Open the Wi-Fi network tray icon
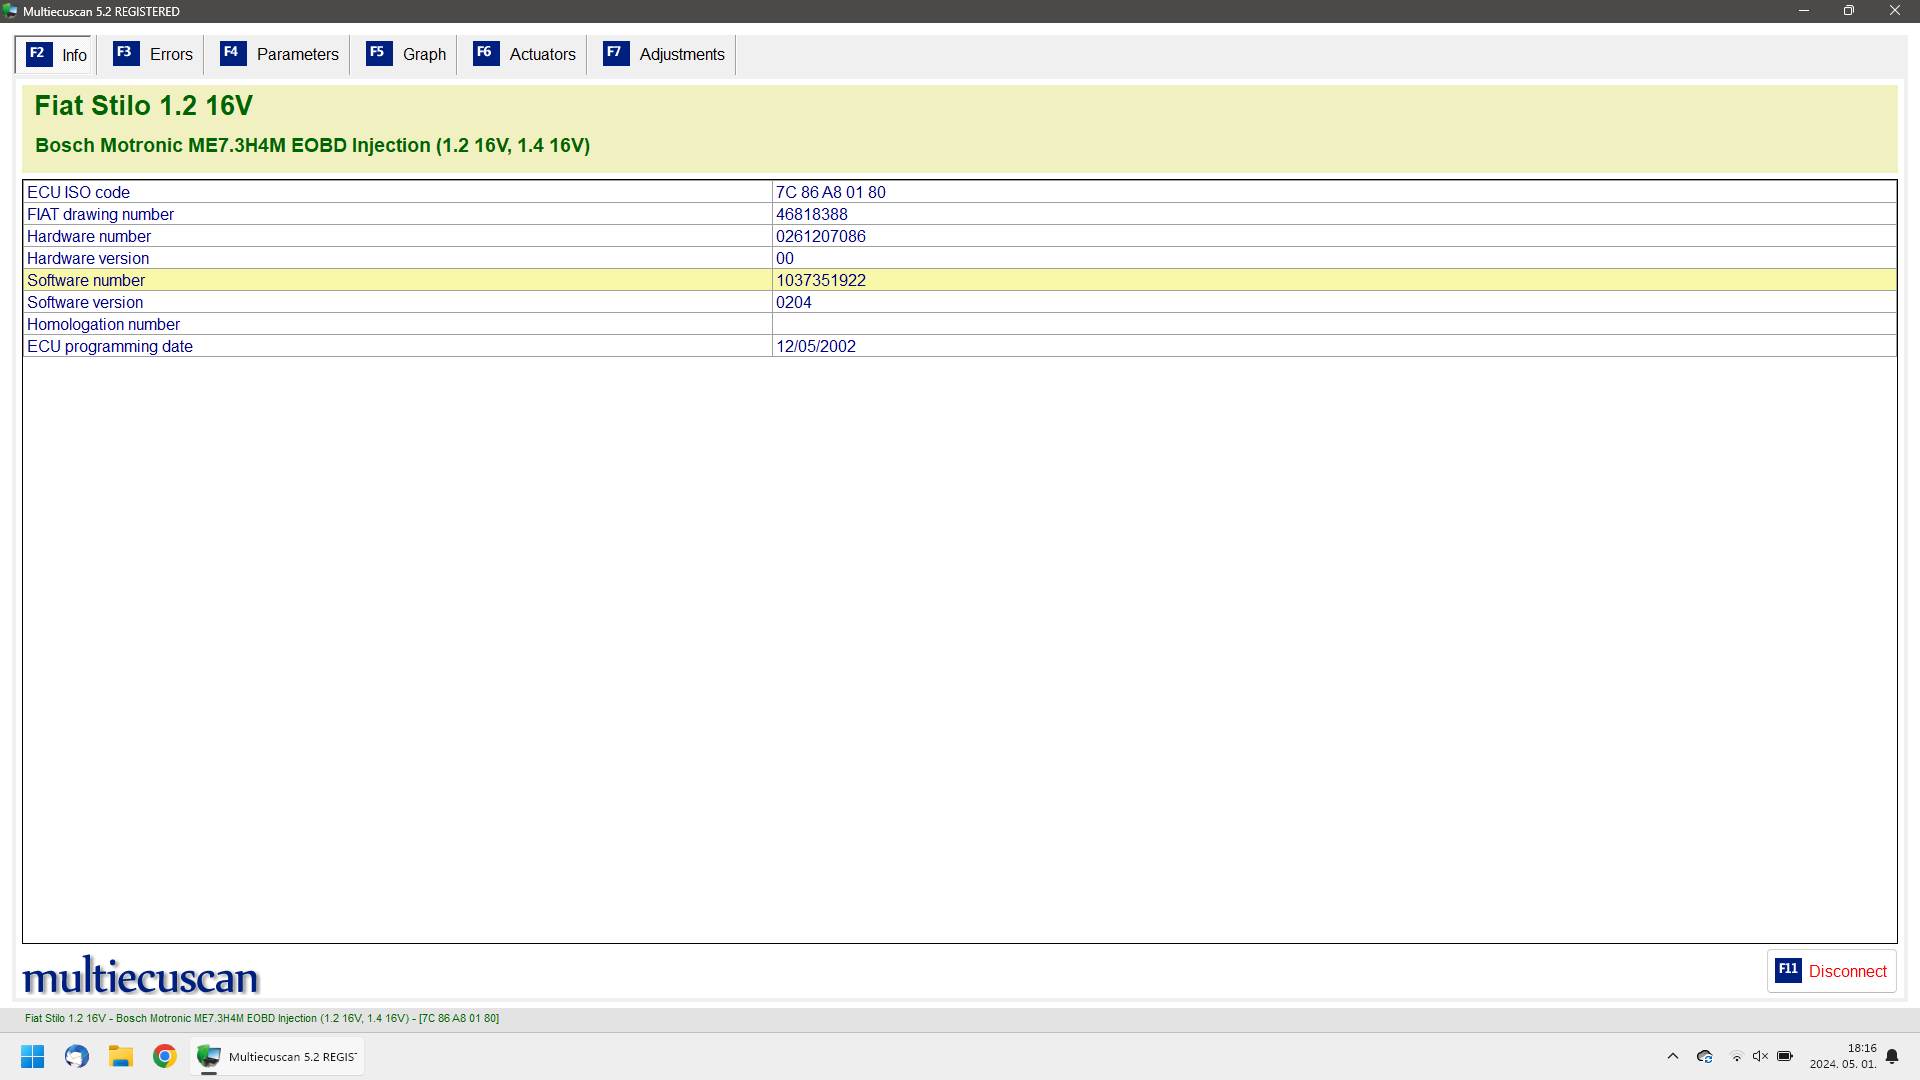Screen dimensions: 1920x1080 click(1737, 1056)
